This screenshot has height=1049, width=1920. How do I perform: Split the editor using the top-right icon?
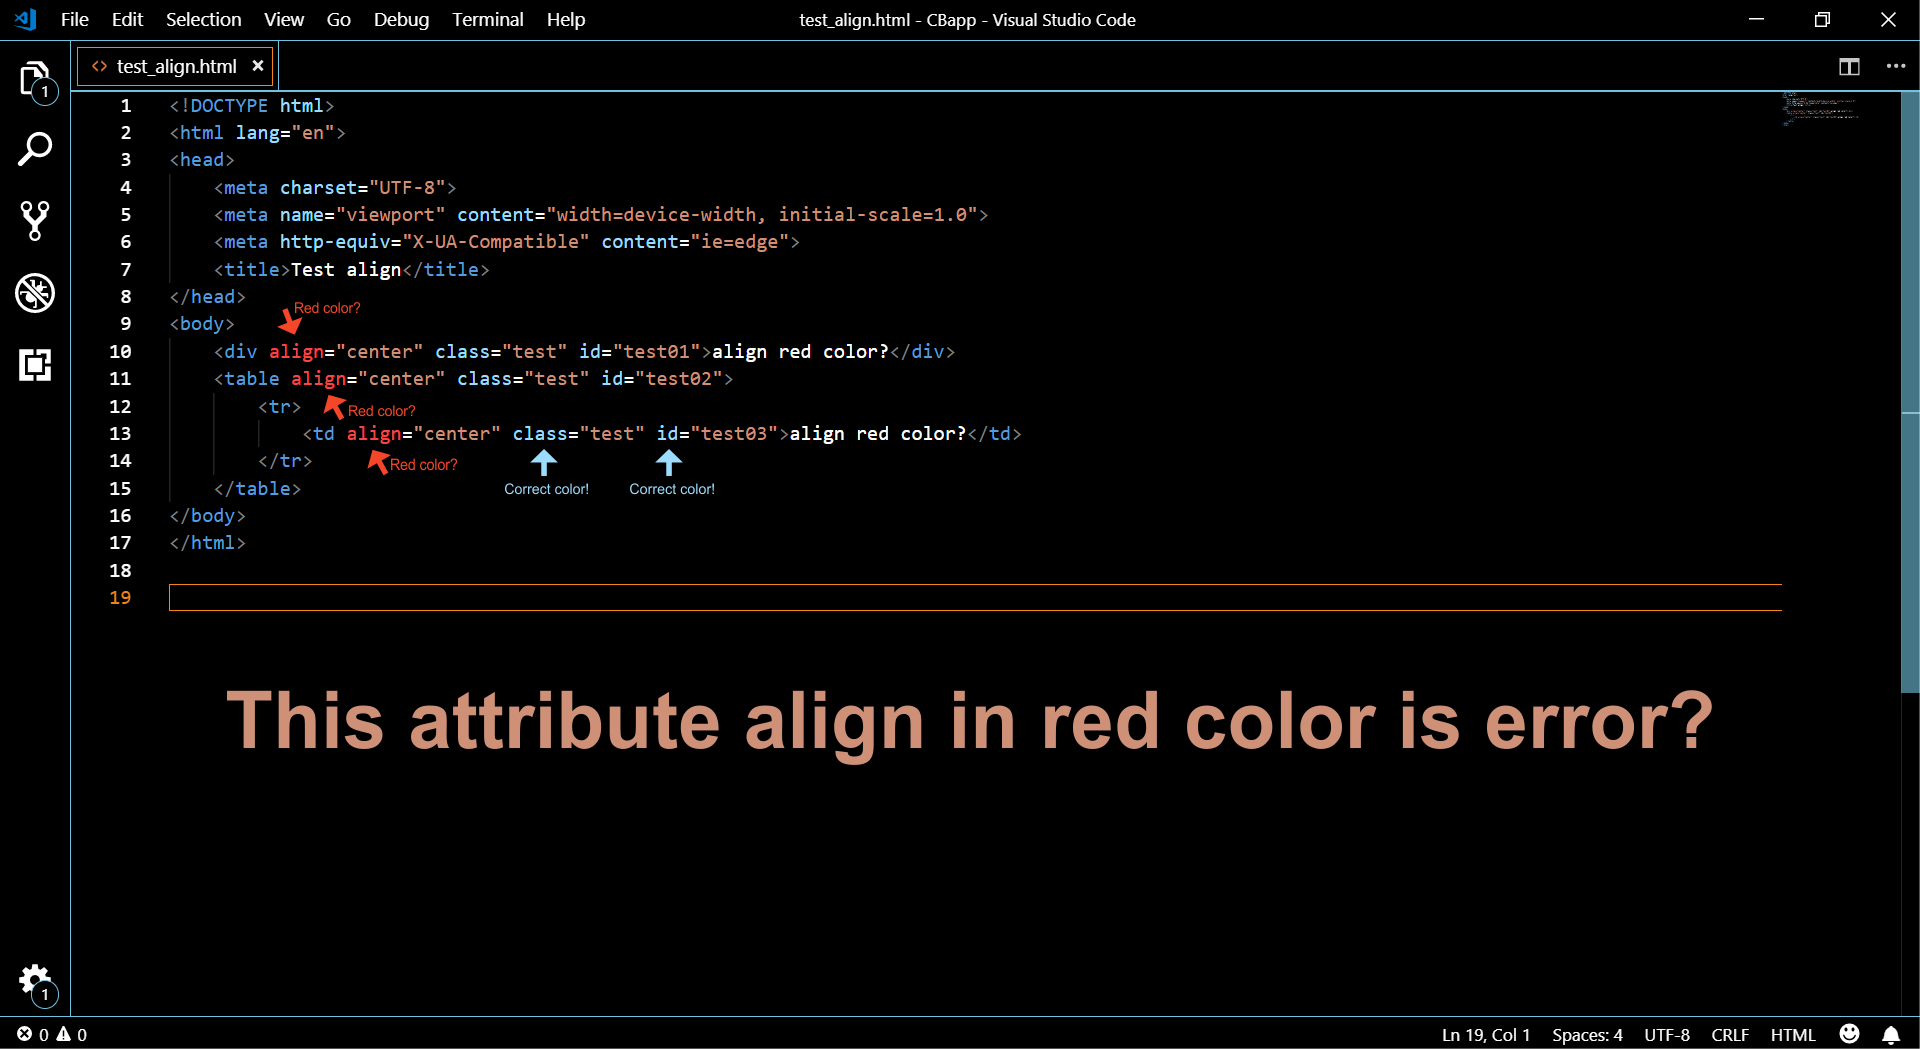(x=1849, y=66)
